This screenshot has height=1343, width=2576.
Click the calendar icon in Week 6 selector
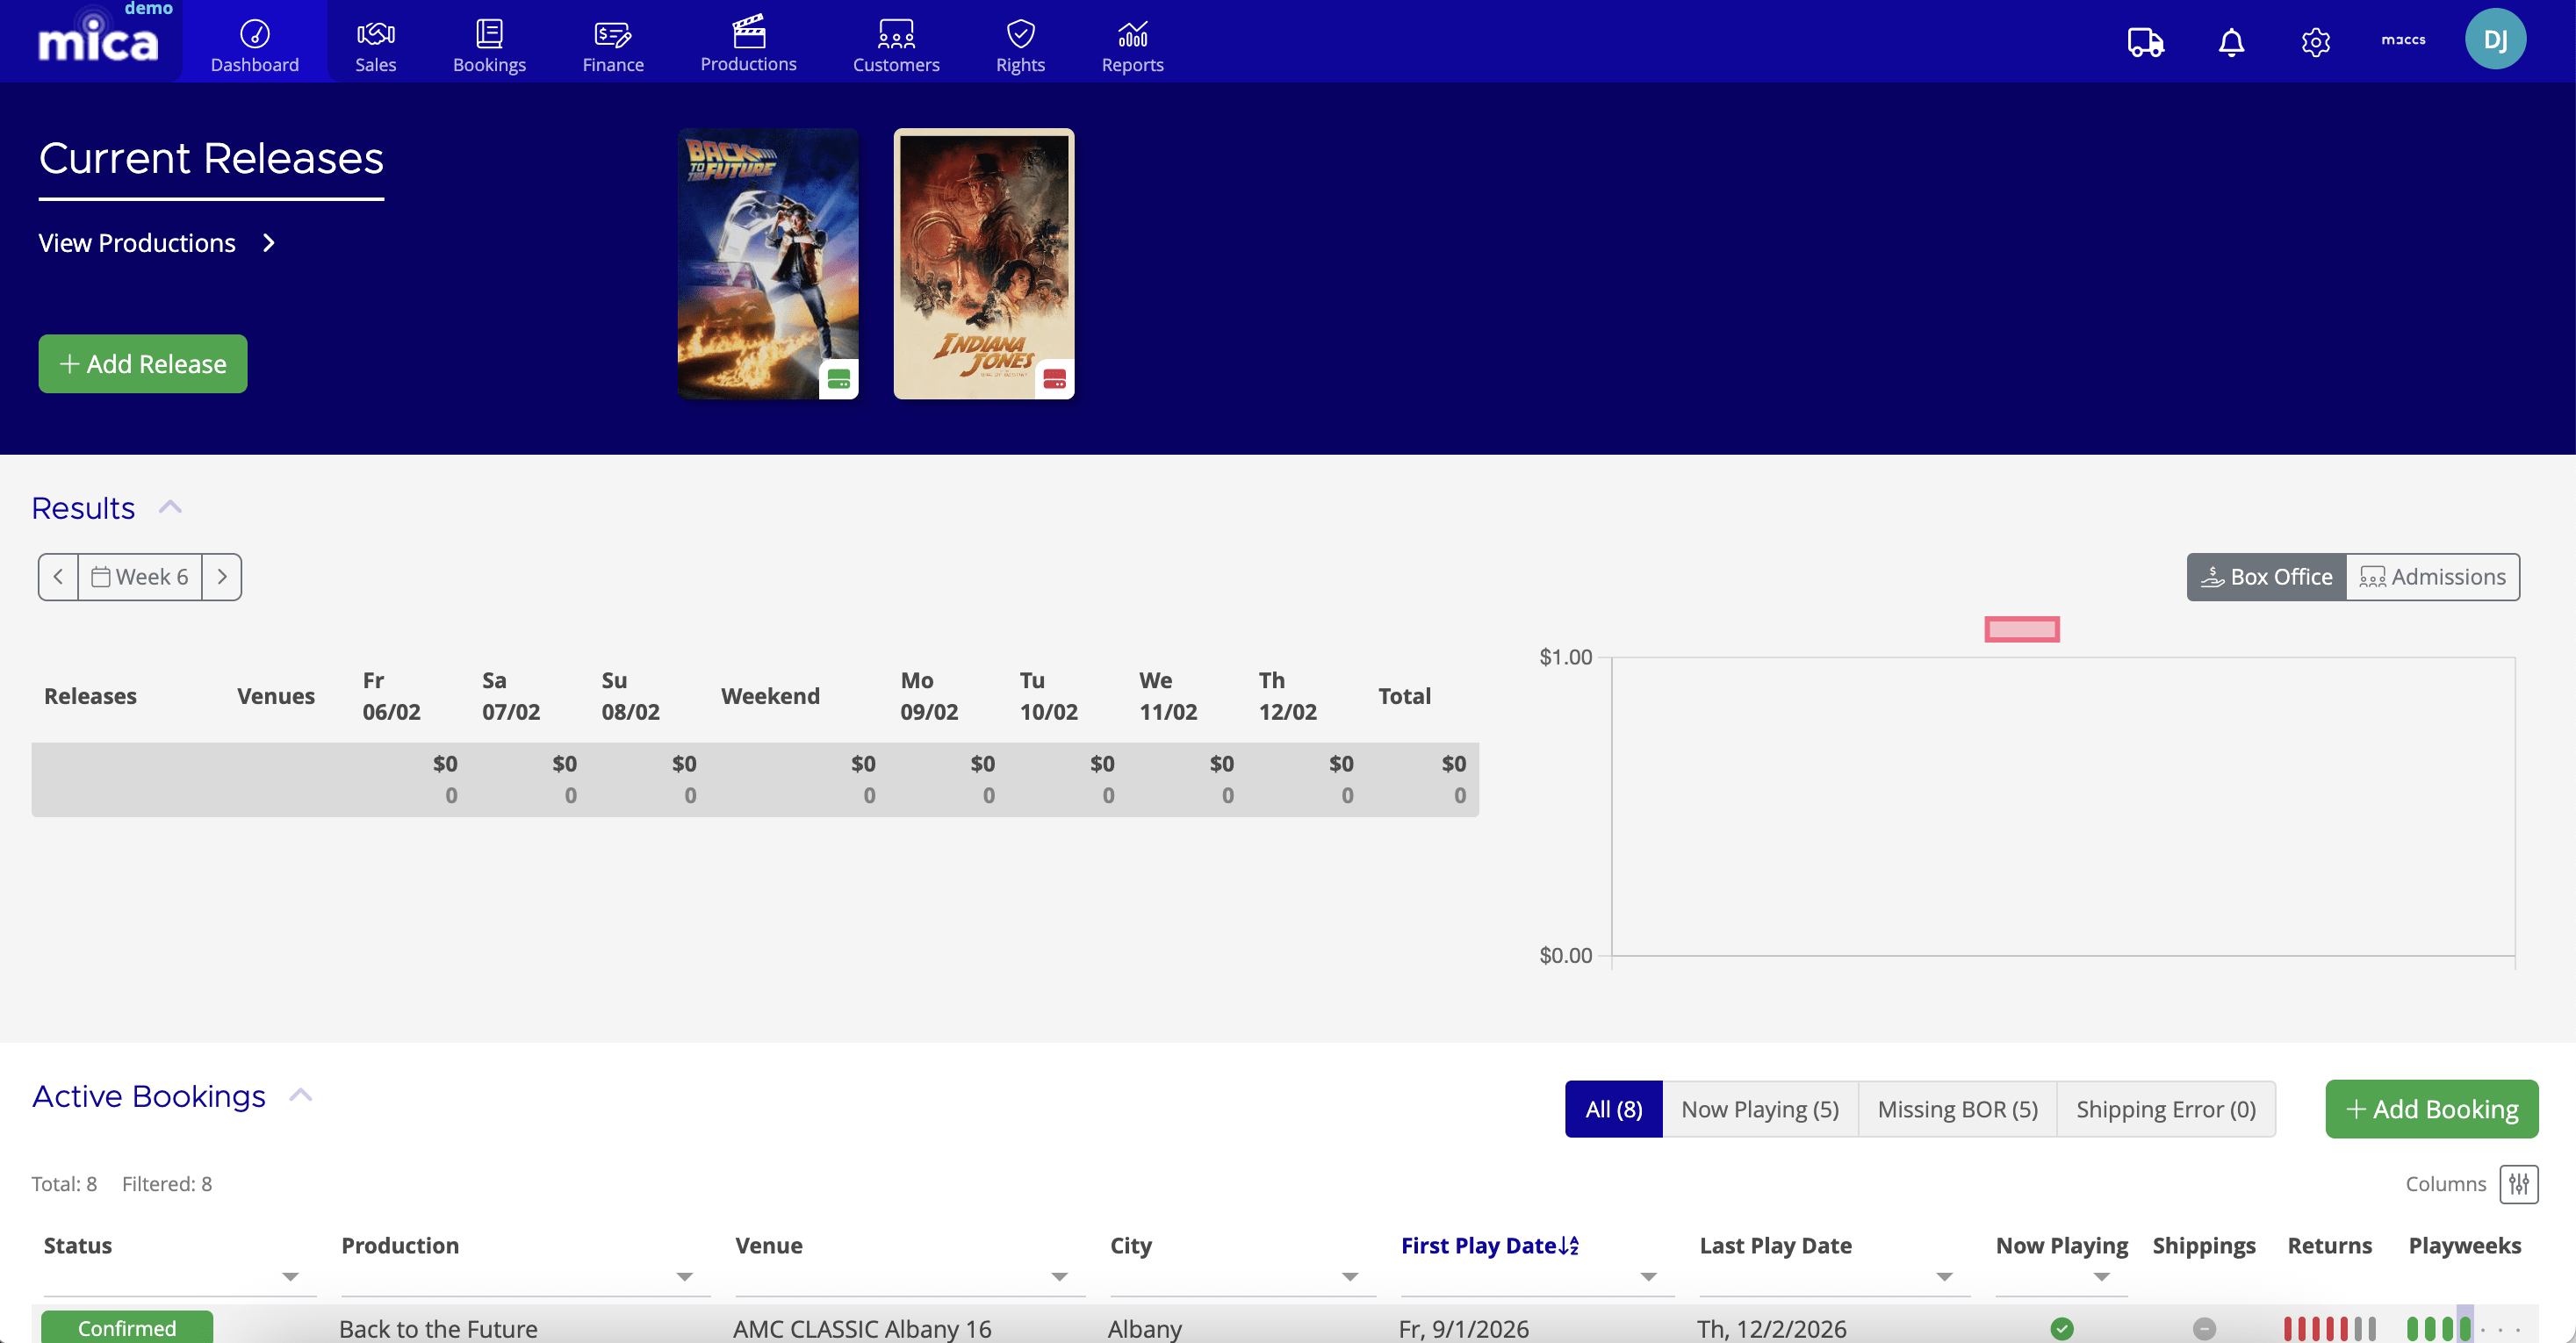coord(101,577)
